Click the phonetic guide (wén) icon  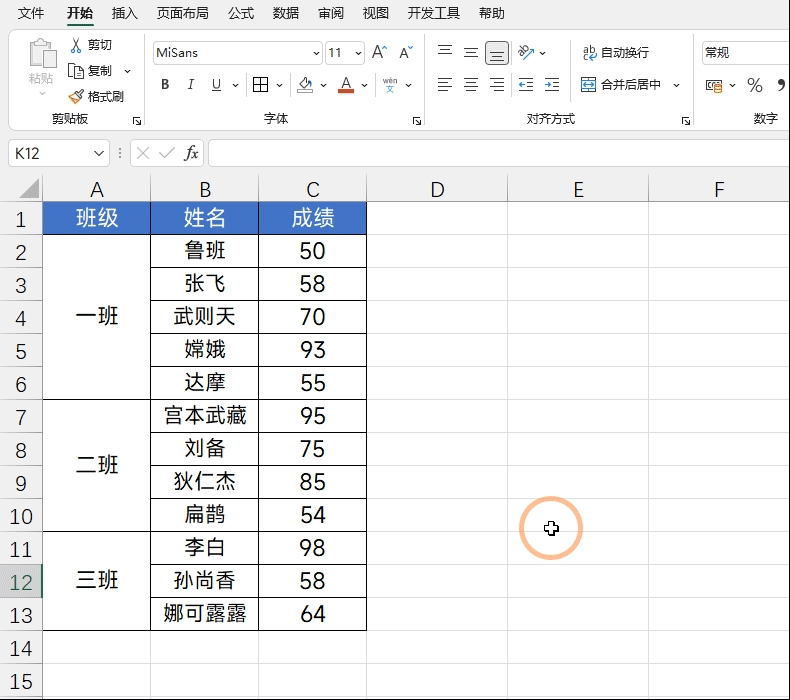[x=390, y=85]
